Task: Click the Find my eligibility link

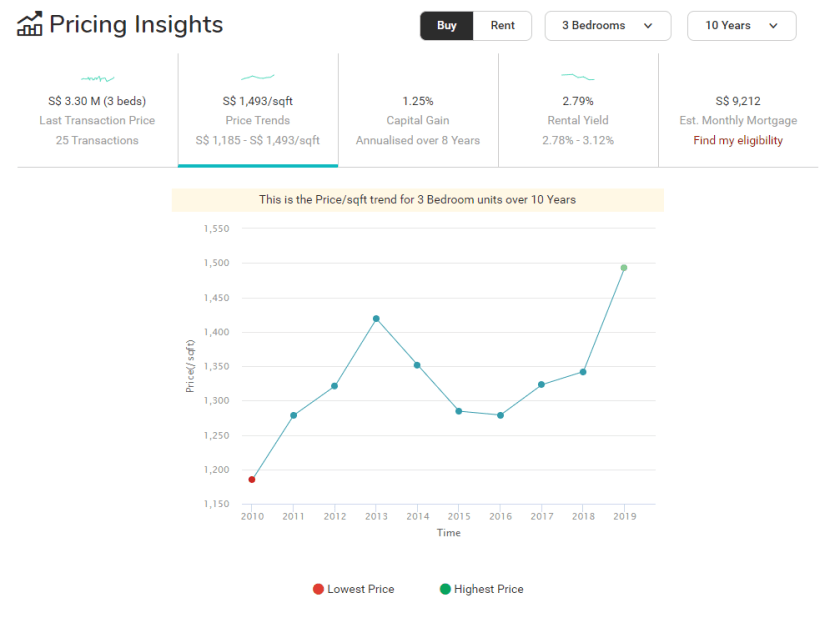Action: [x=738, y=140]
